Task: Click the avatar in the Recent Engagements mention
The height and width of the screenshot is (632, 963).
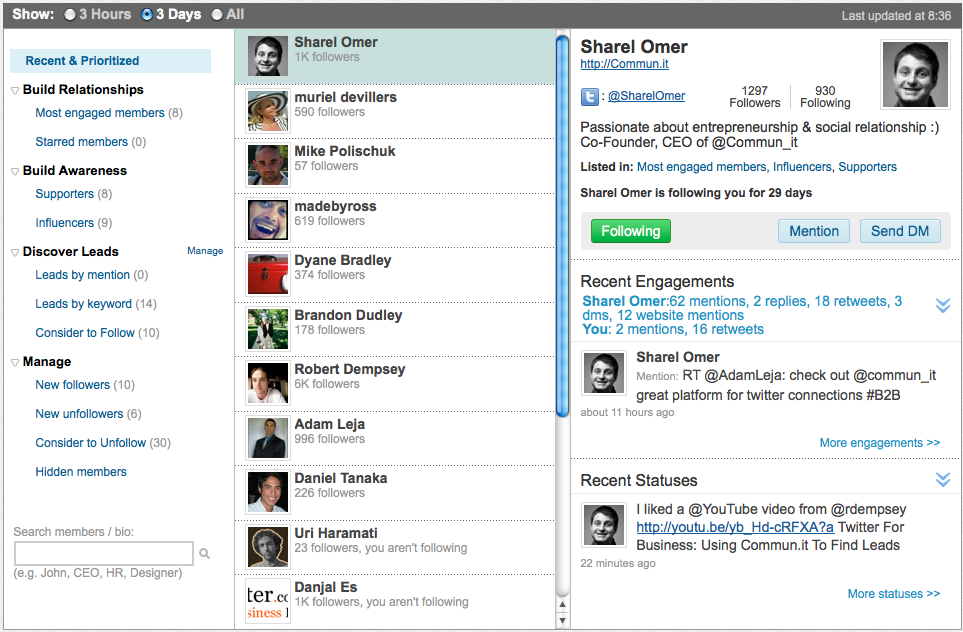Action: coord(603,373)
